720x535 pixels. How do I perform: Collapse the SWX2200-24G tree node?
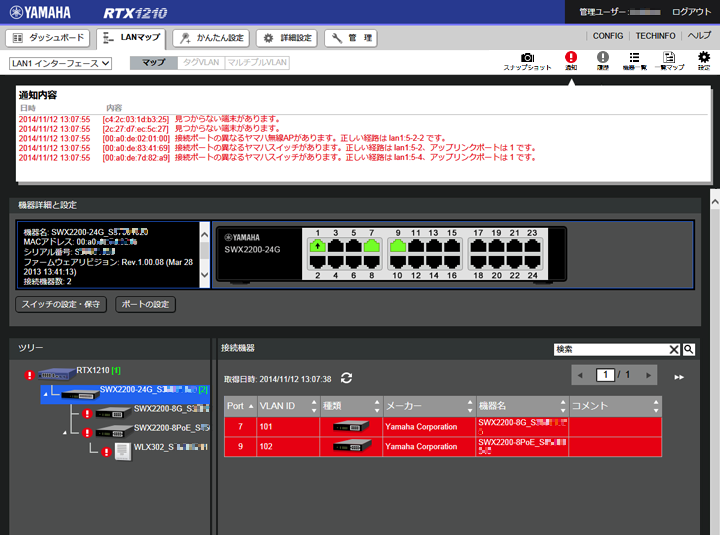46,395
